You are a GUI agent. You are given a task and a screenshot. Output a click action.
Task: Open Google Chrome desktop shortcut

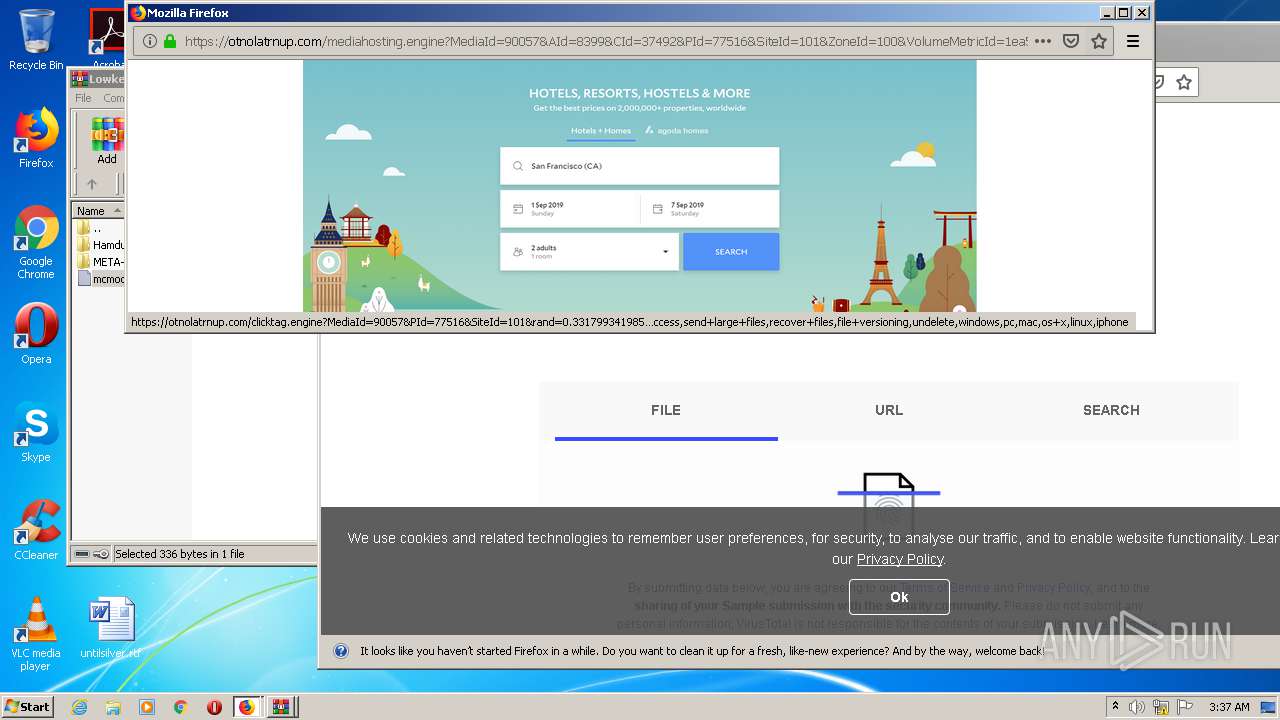(36, 243)
